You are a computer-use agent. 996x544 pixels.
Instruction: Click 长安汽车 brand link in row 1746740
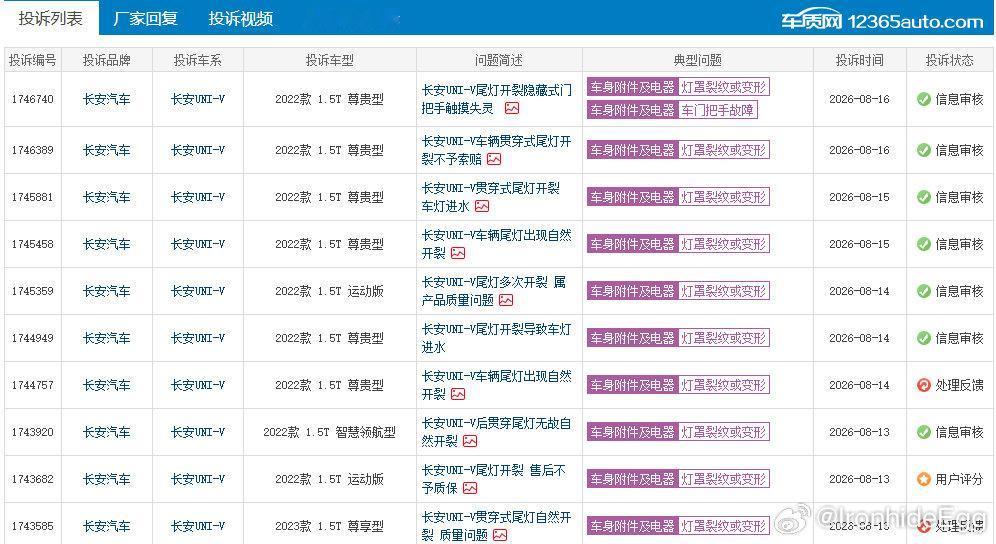click(x=107, y=99)
